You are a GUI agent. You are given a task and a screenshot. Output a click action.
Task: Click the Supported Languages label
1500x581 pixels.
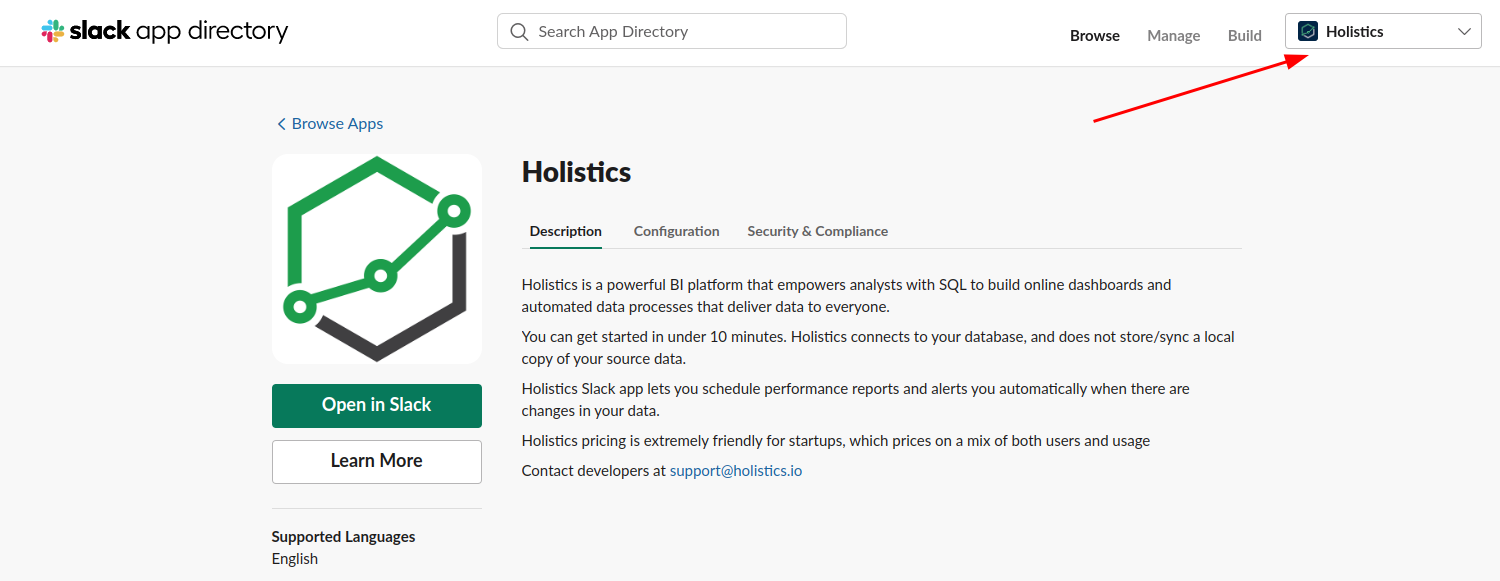pyautogui.click(x=343, y=537)
